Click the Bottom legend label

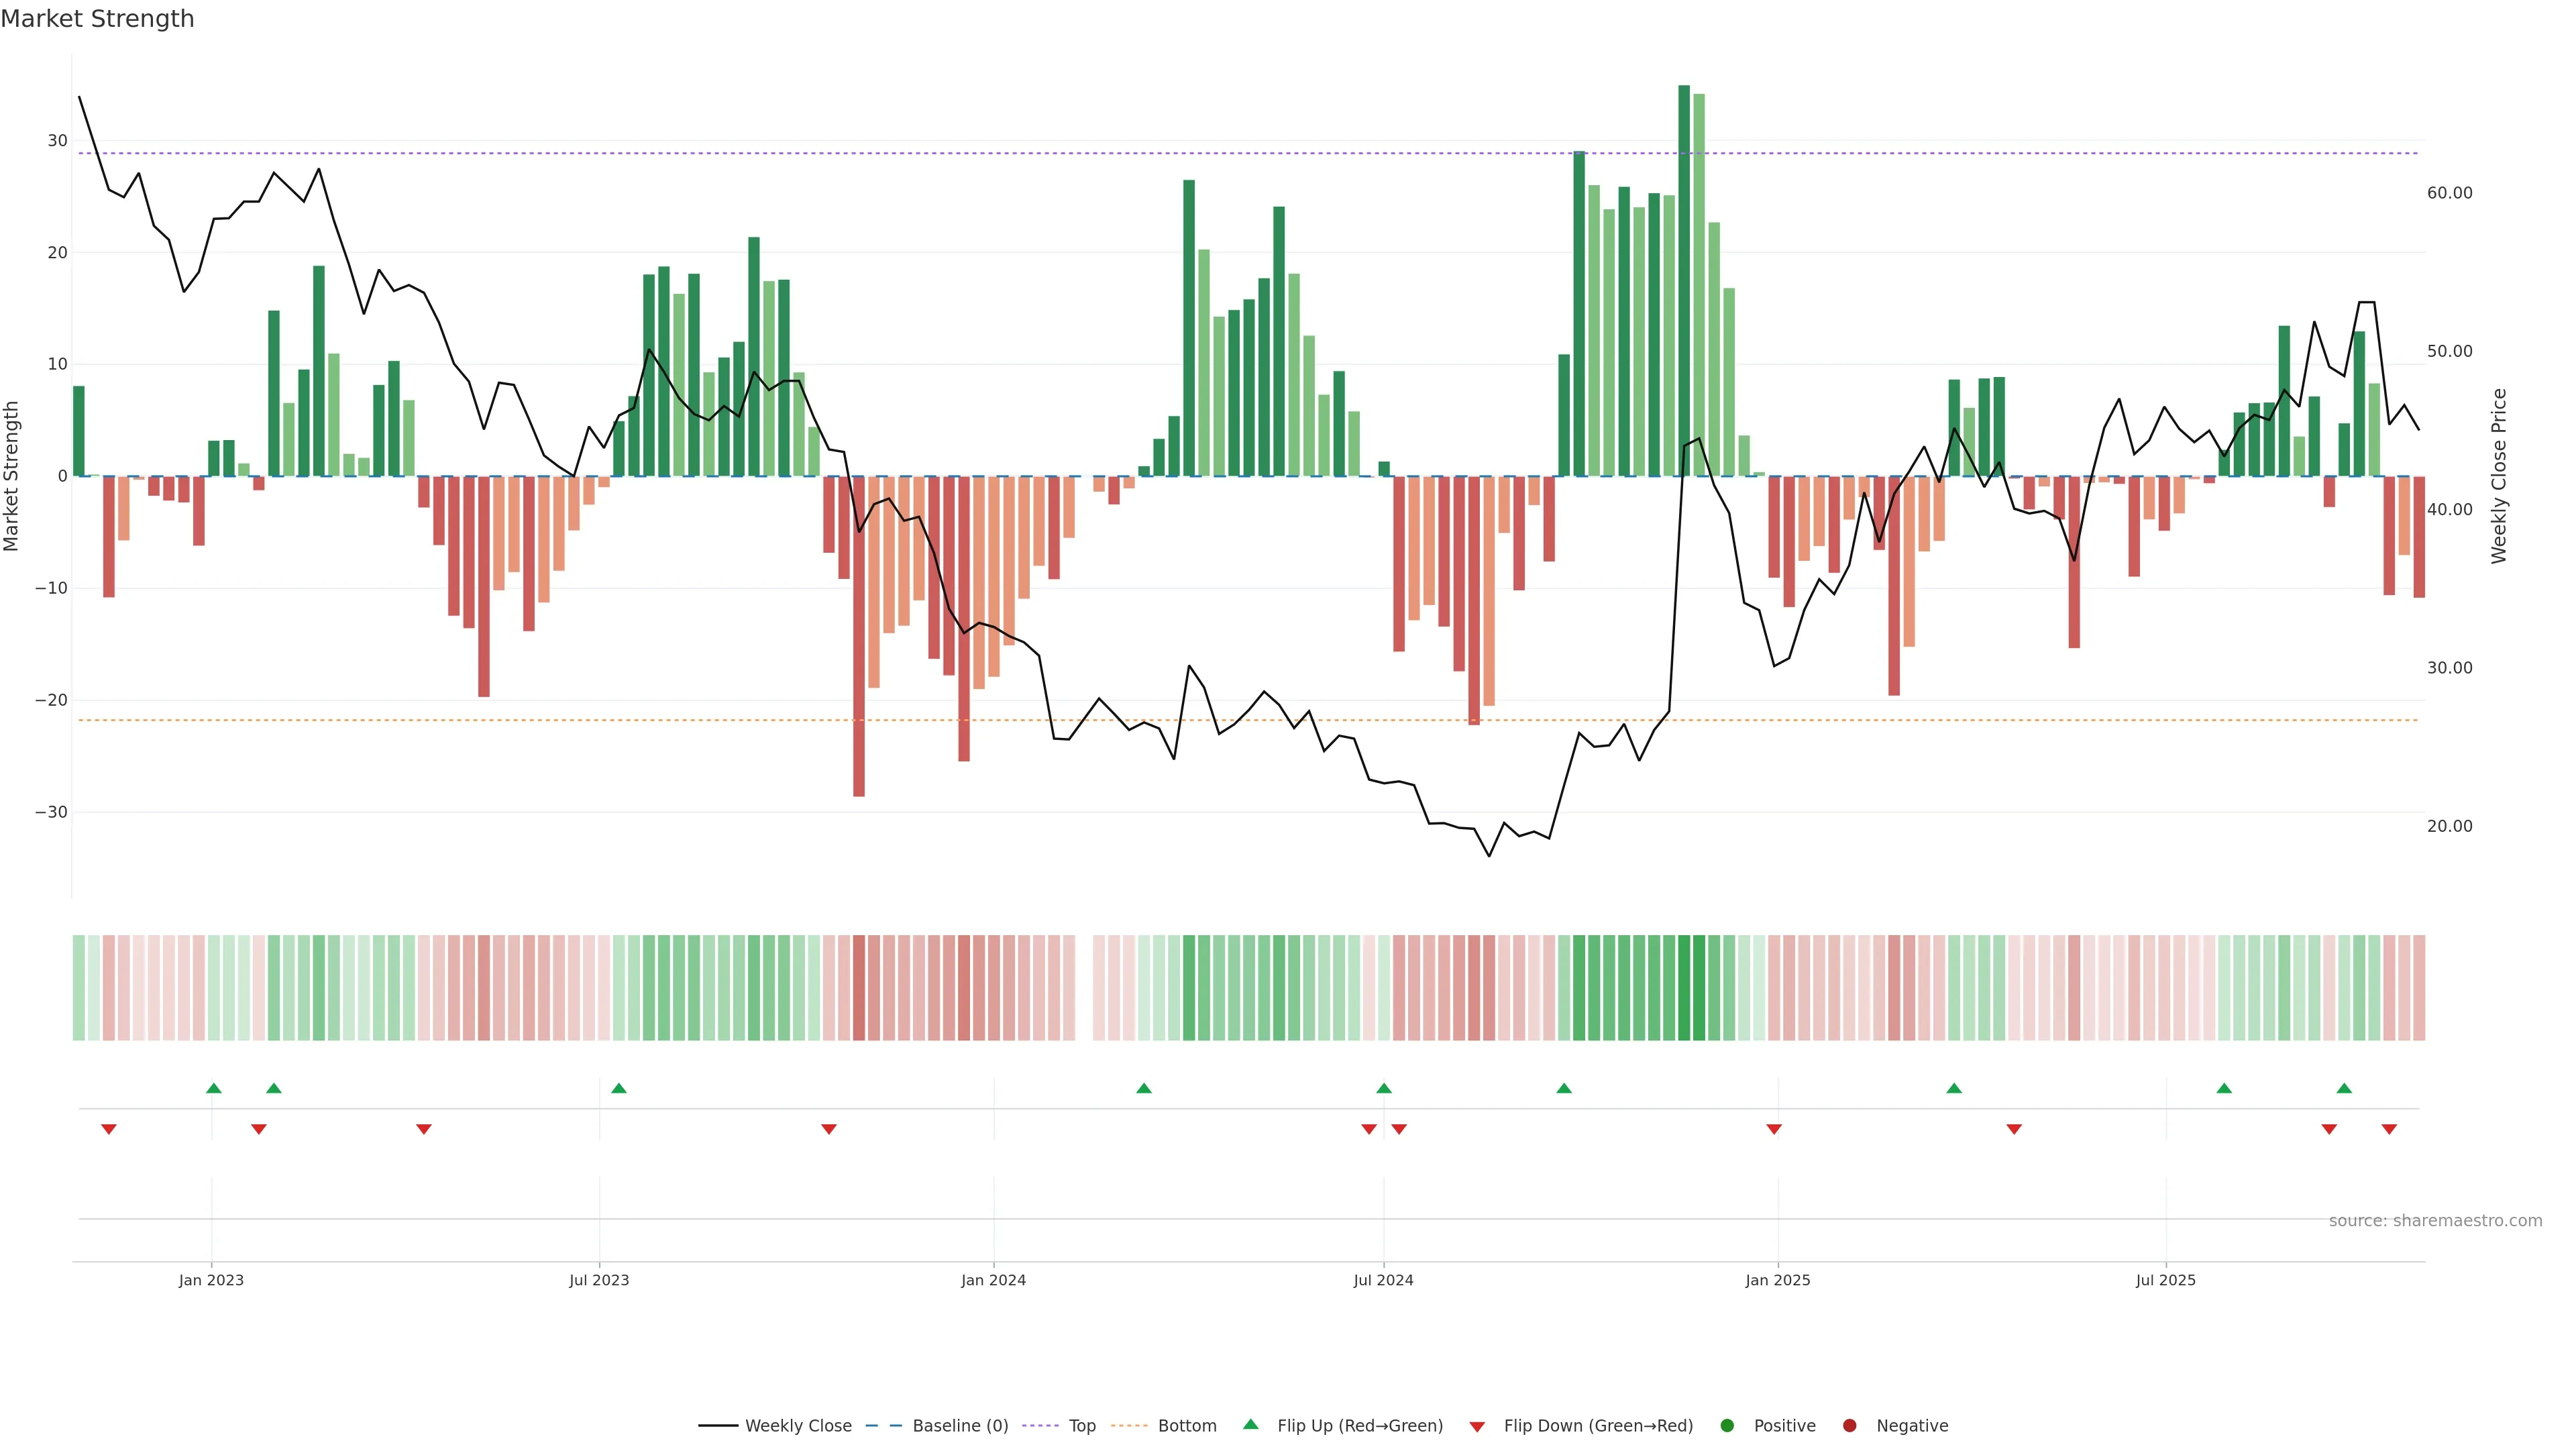coord(1187,1425)
